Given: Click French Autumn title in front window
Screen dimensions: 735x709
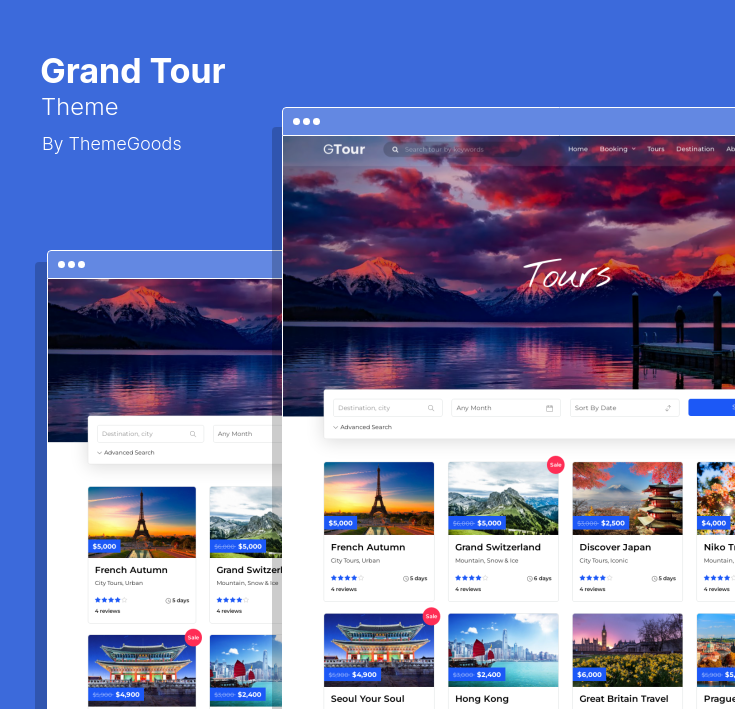Looking at the screenshot, I should tap(368, 547).
